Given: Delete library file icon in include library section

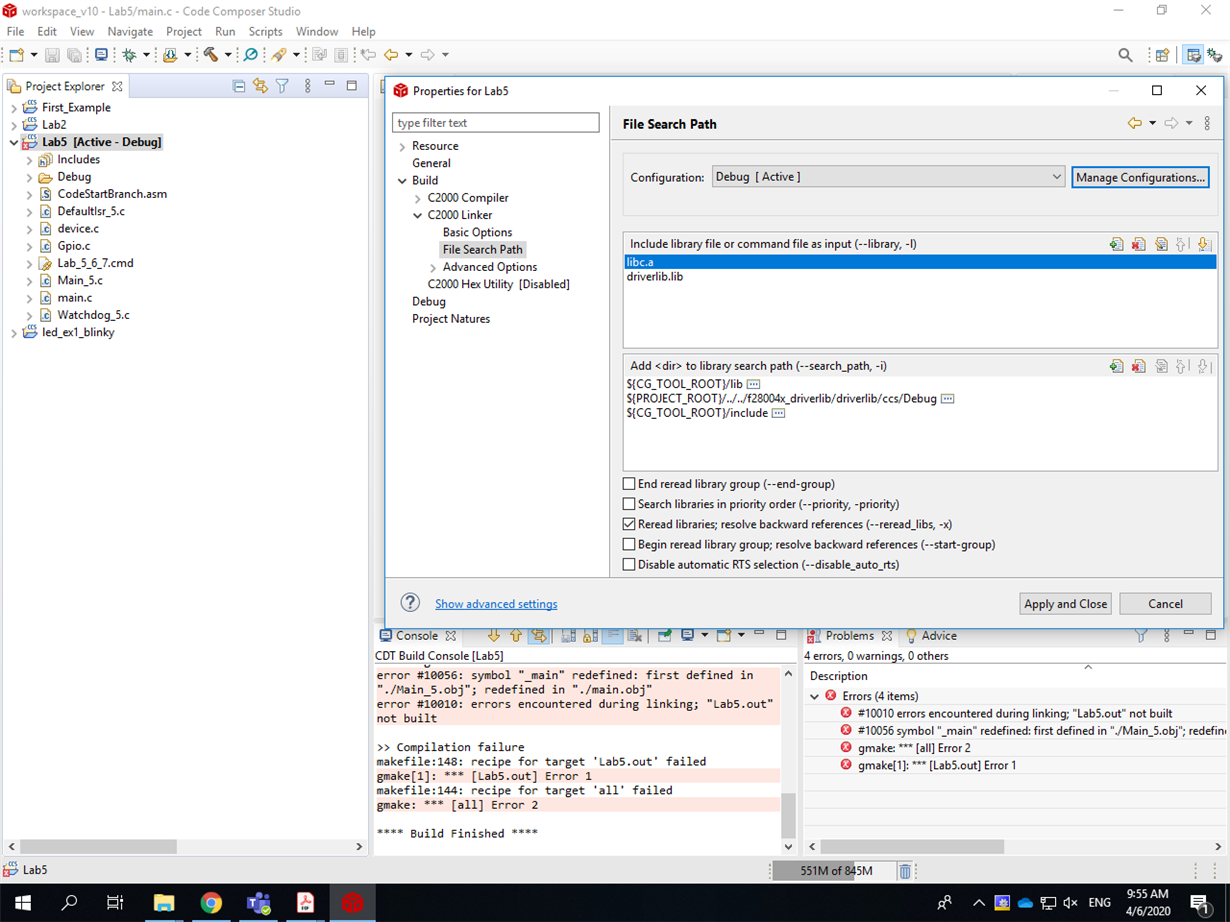Looking at the screenshot, I should [x=1138, y=244].
